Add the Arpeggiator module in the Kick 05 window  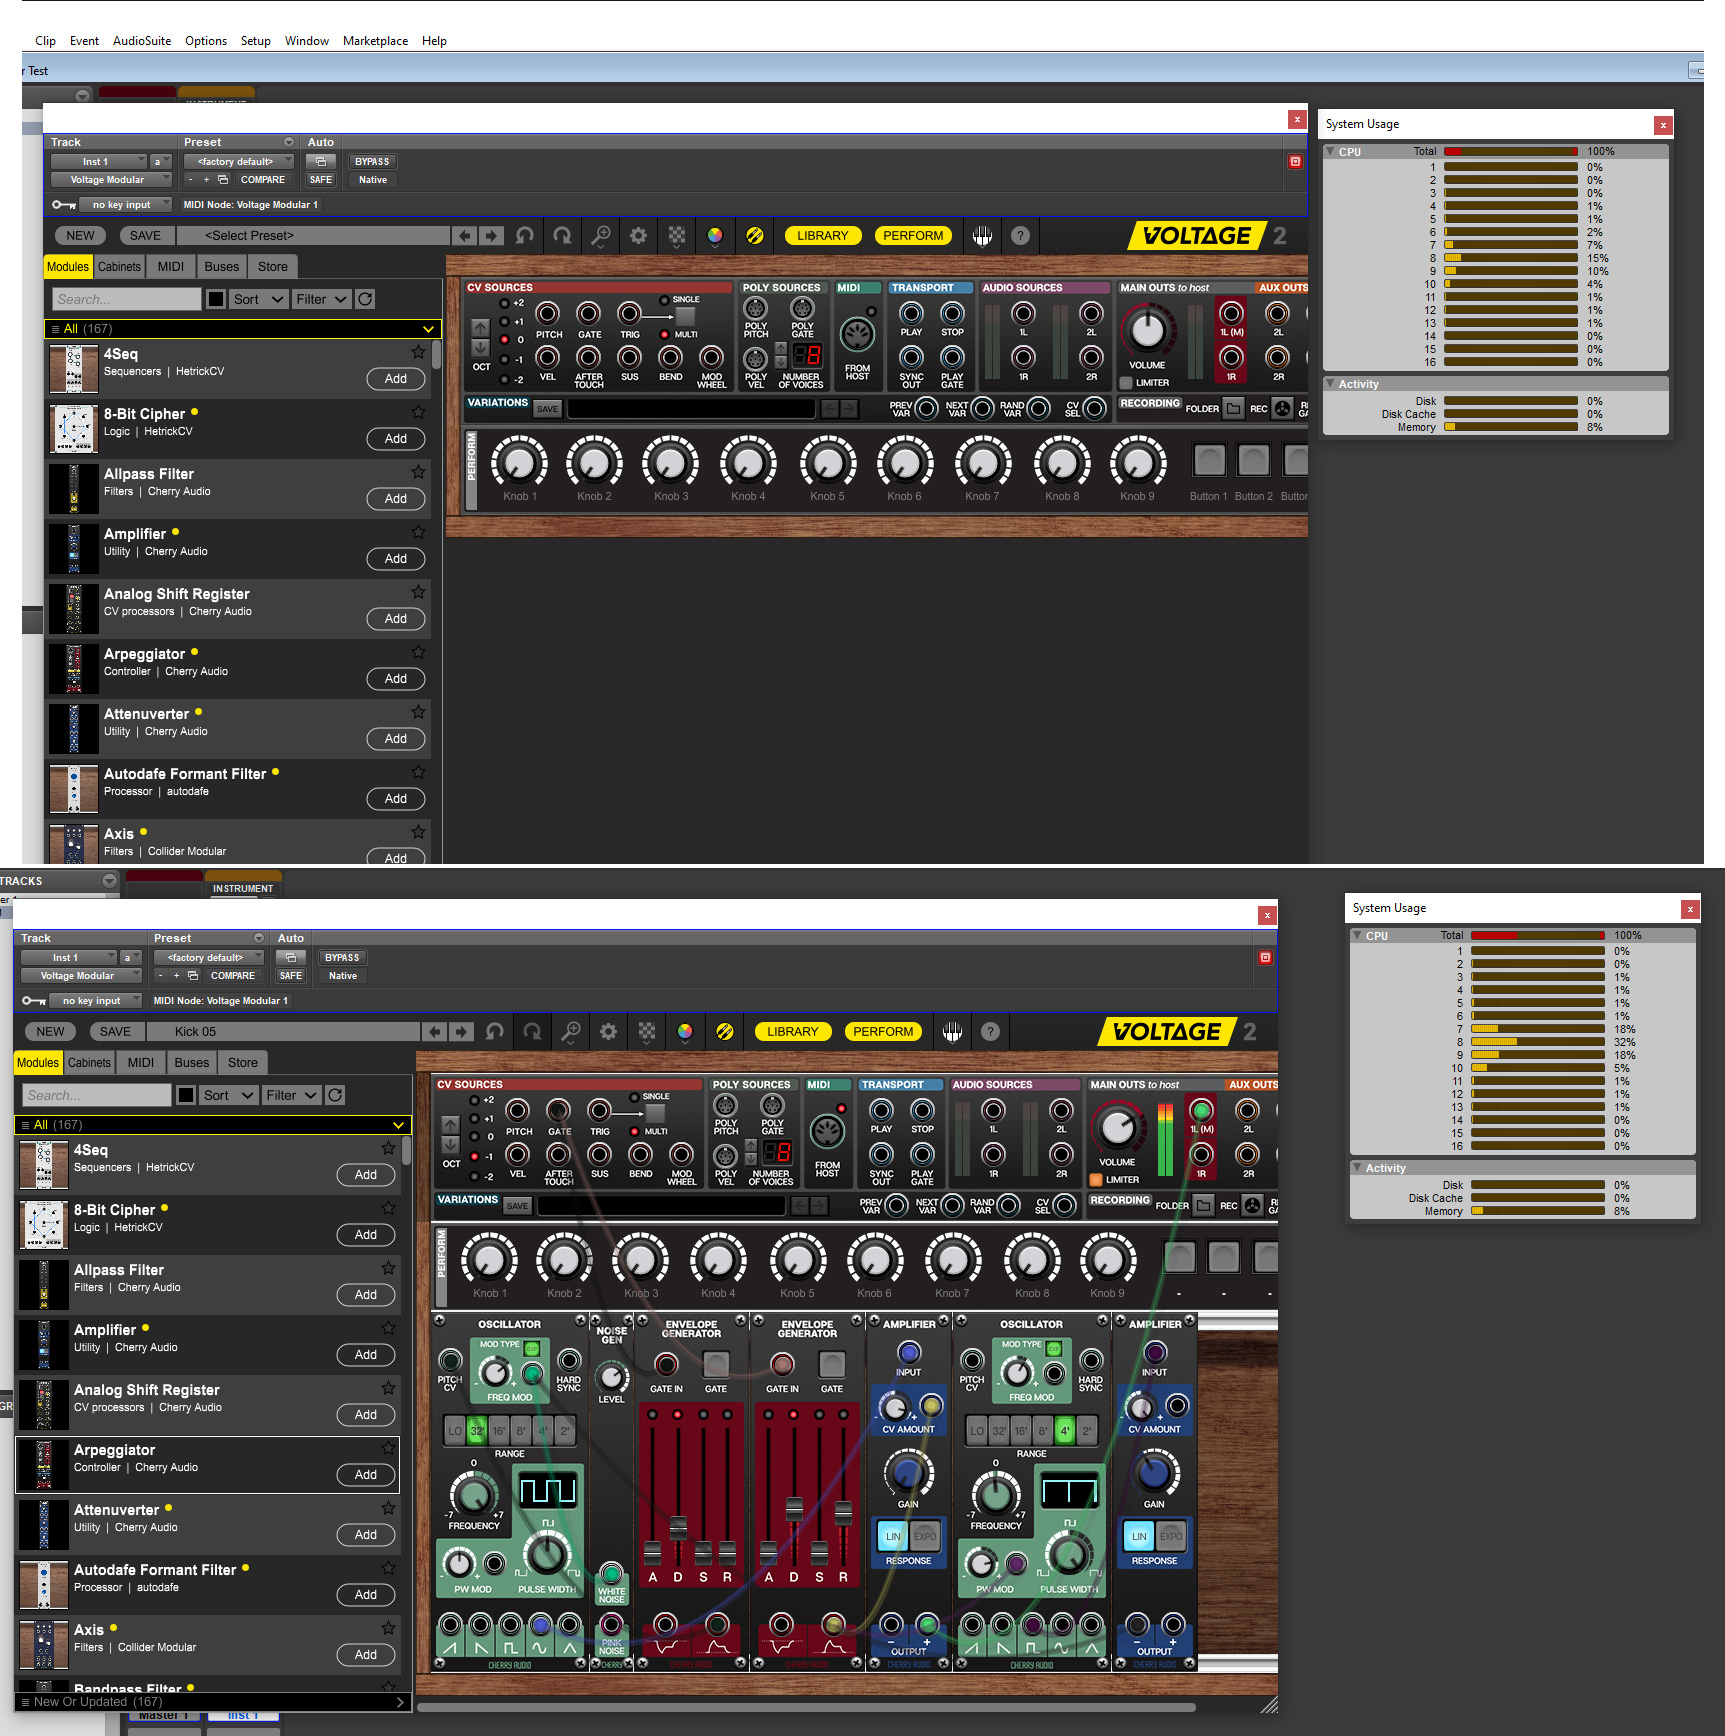[366, 1474]
